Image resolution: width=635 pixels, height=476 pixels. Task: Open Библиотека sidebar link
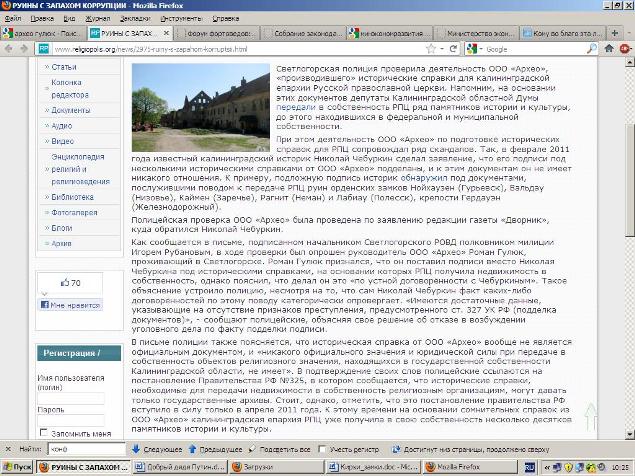point(72,197)
